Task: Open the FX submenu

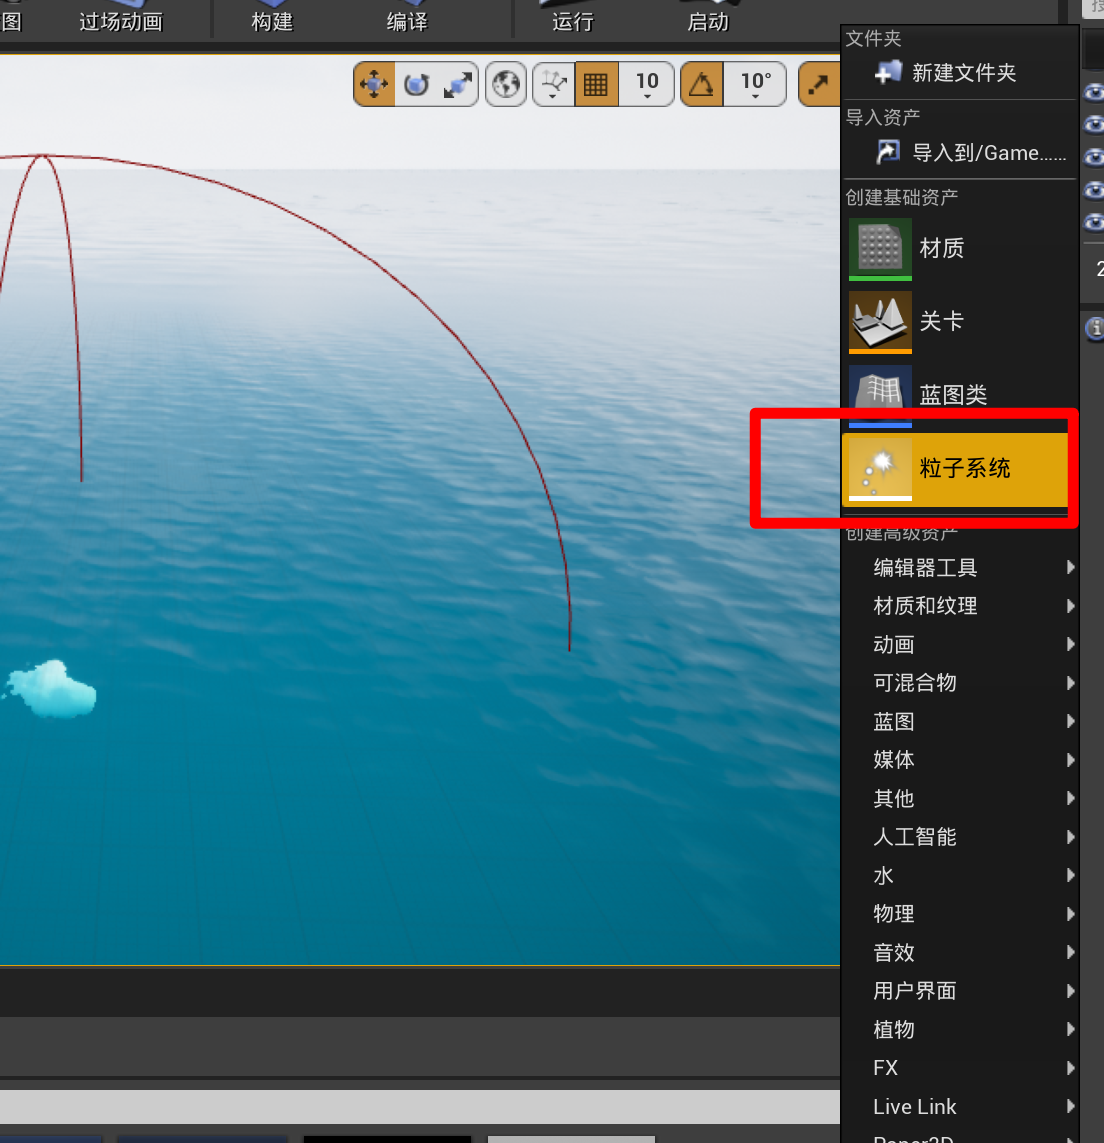Action: point(960,1068)
